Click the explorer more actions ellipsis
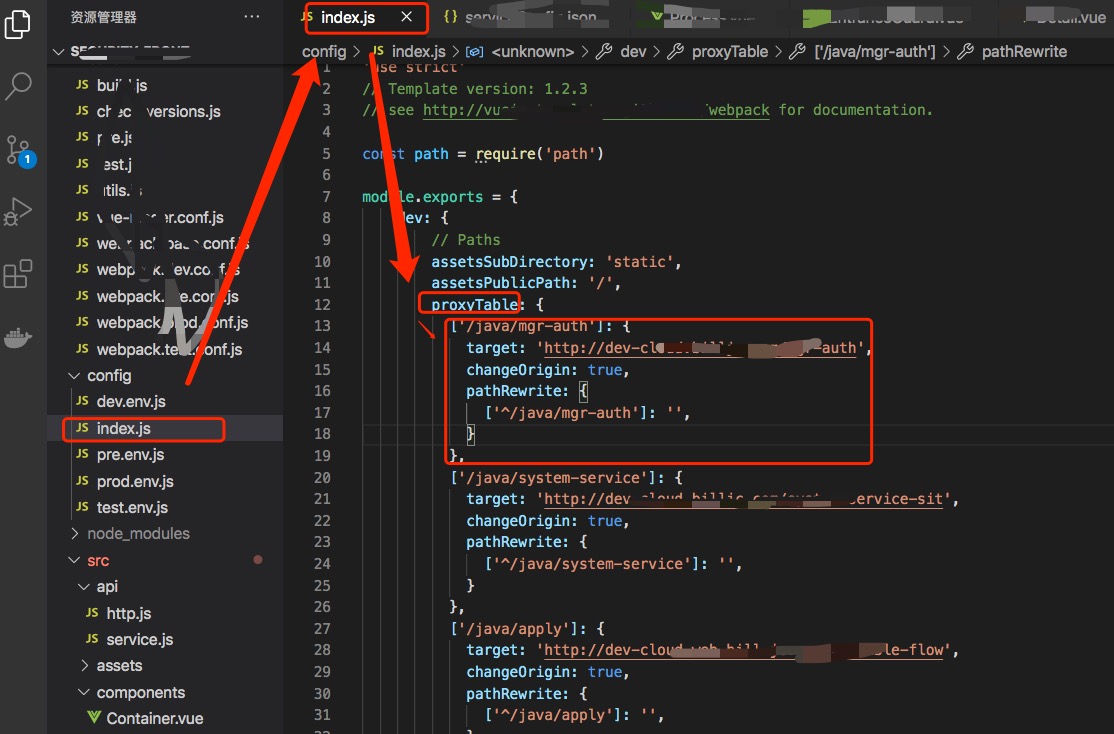This screenshot has height=734, width=1114. [251, 17]
